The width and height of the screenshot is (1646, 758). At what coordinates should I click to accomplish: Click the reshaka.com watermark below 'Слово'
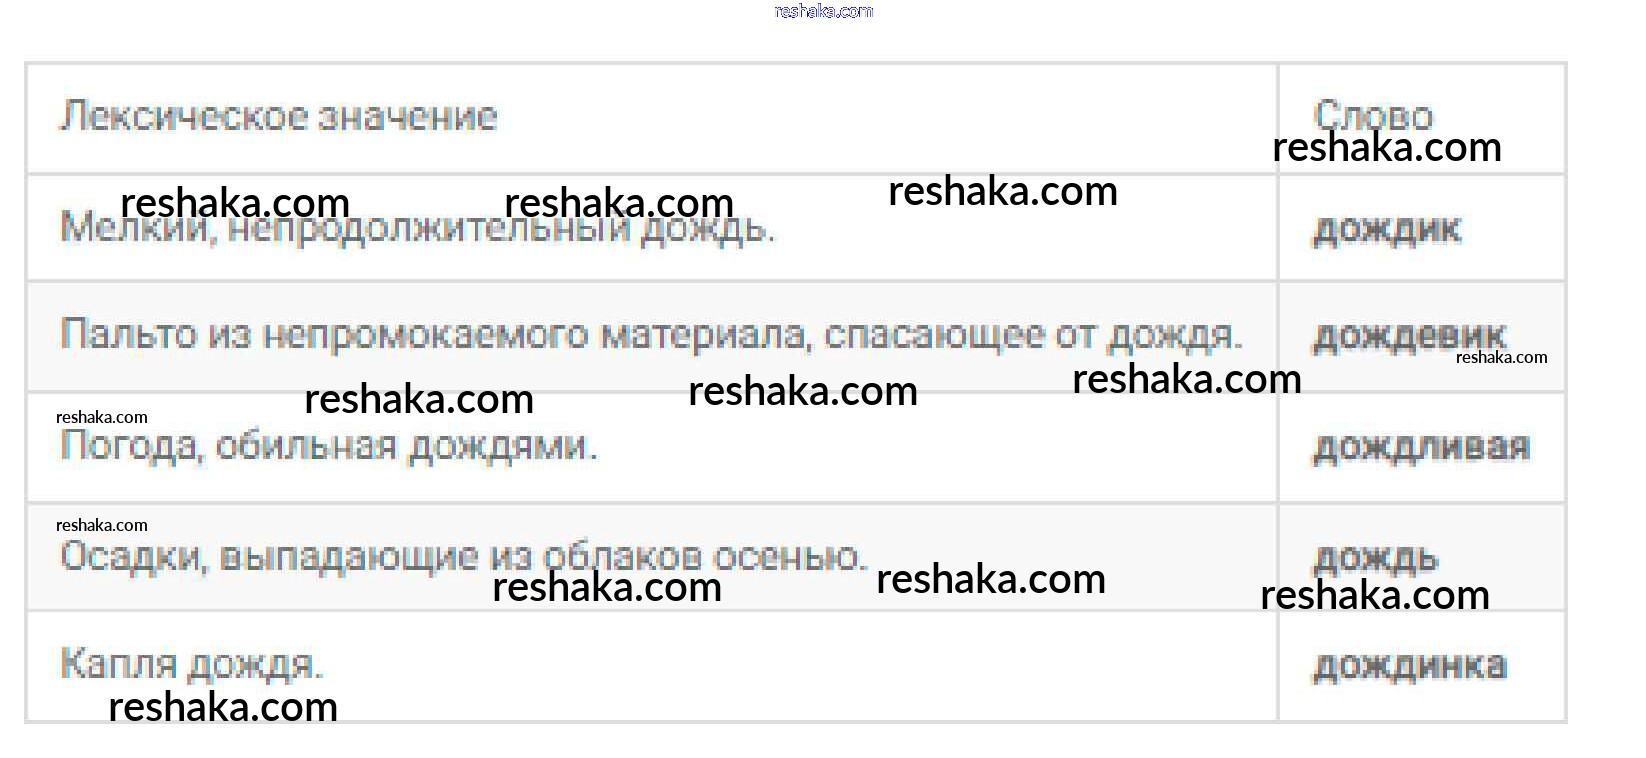click(x=1387, y=148)
